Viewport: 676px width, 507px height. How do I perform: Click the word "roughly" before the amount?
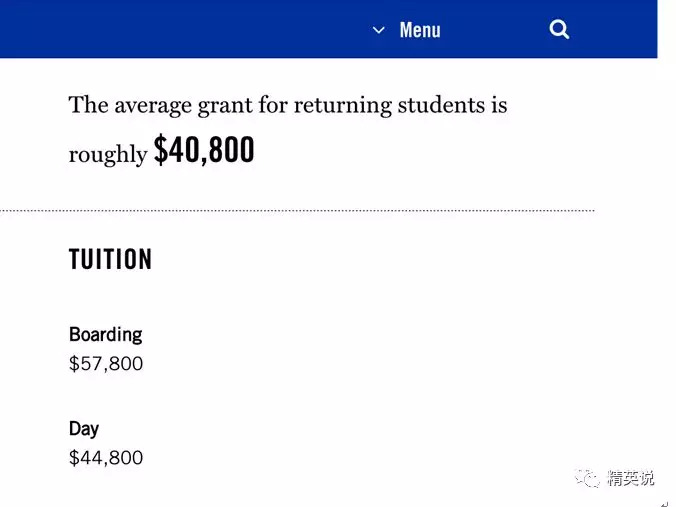(108, 155)
